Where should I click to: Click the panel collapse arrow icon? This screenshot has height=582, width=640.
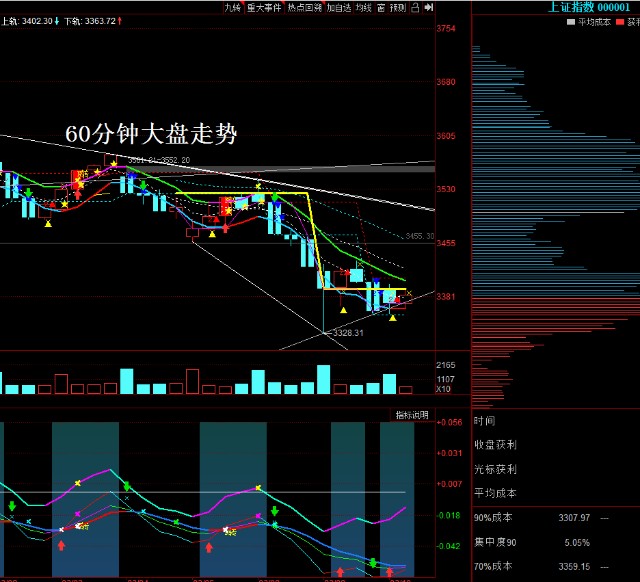point(428,7)
